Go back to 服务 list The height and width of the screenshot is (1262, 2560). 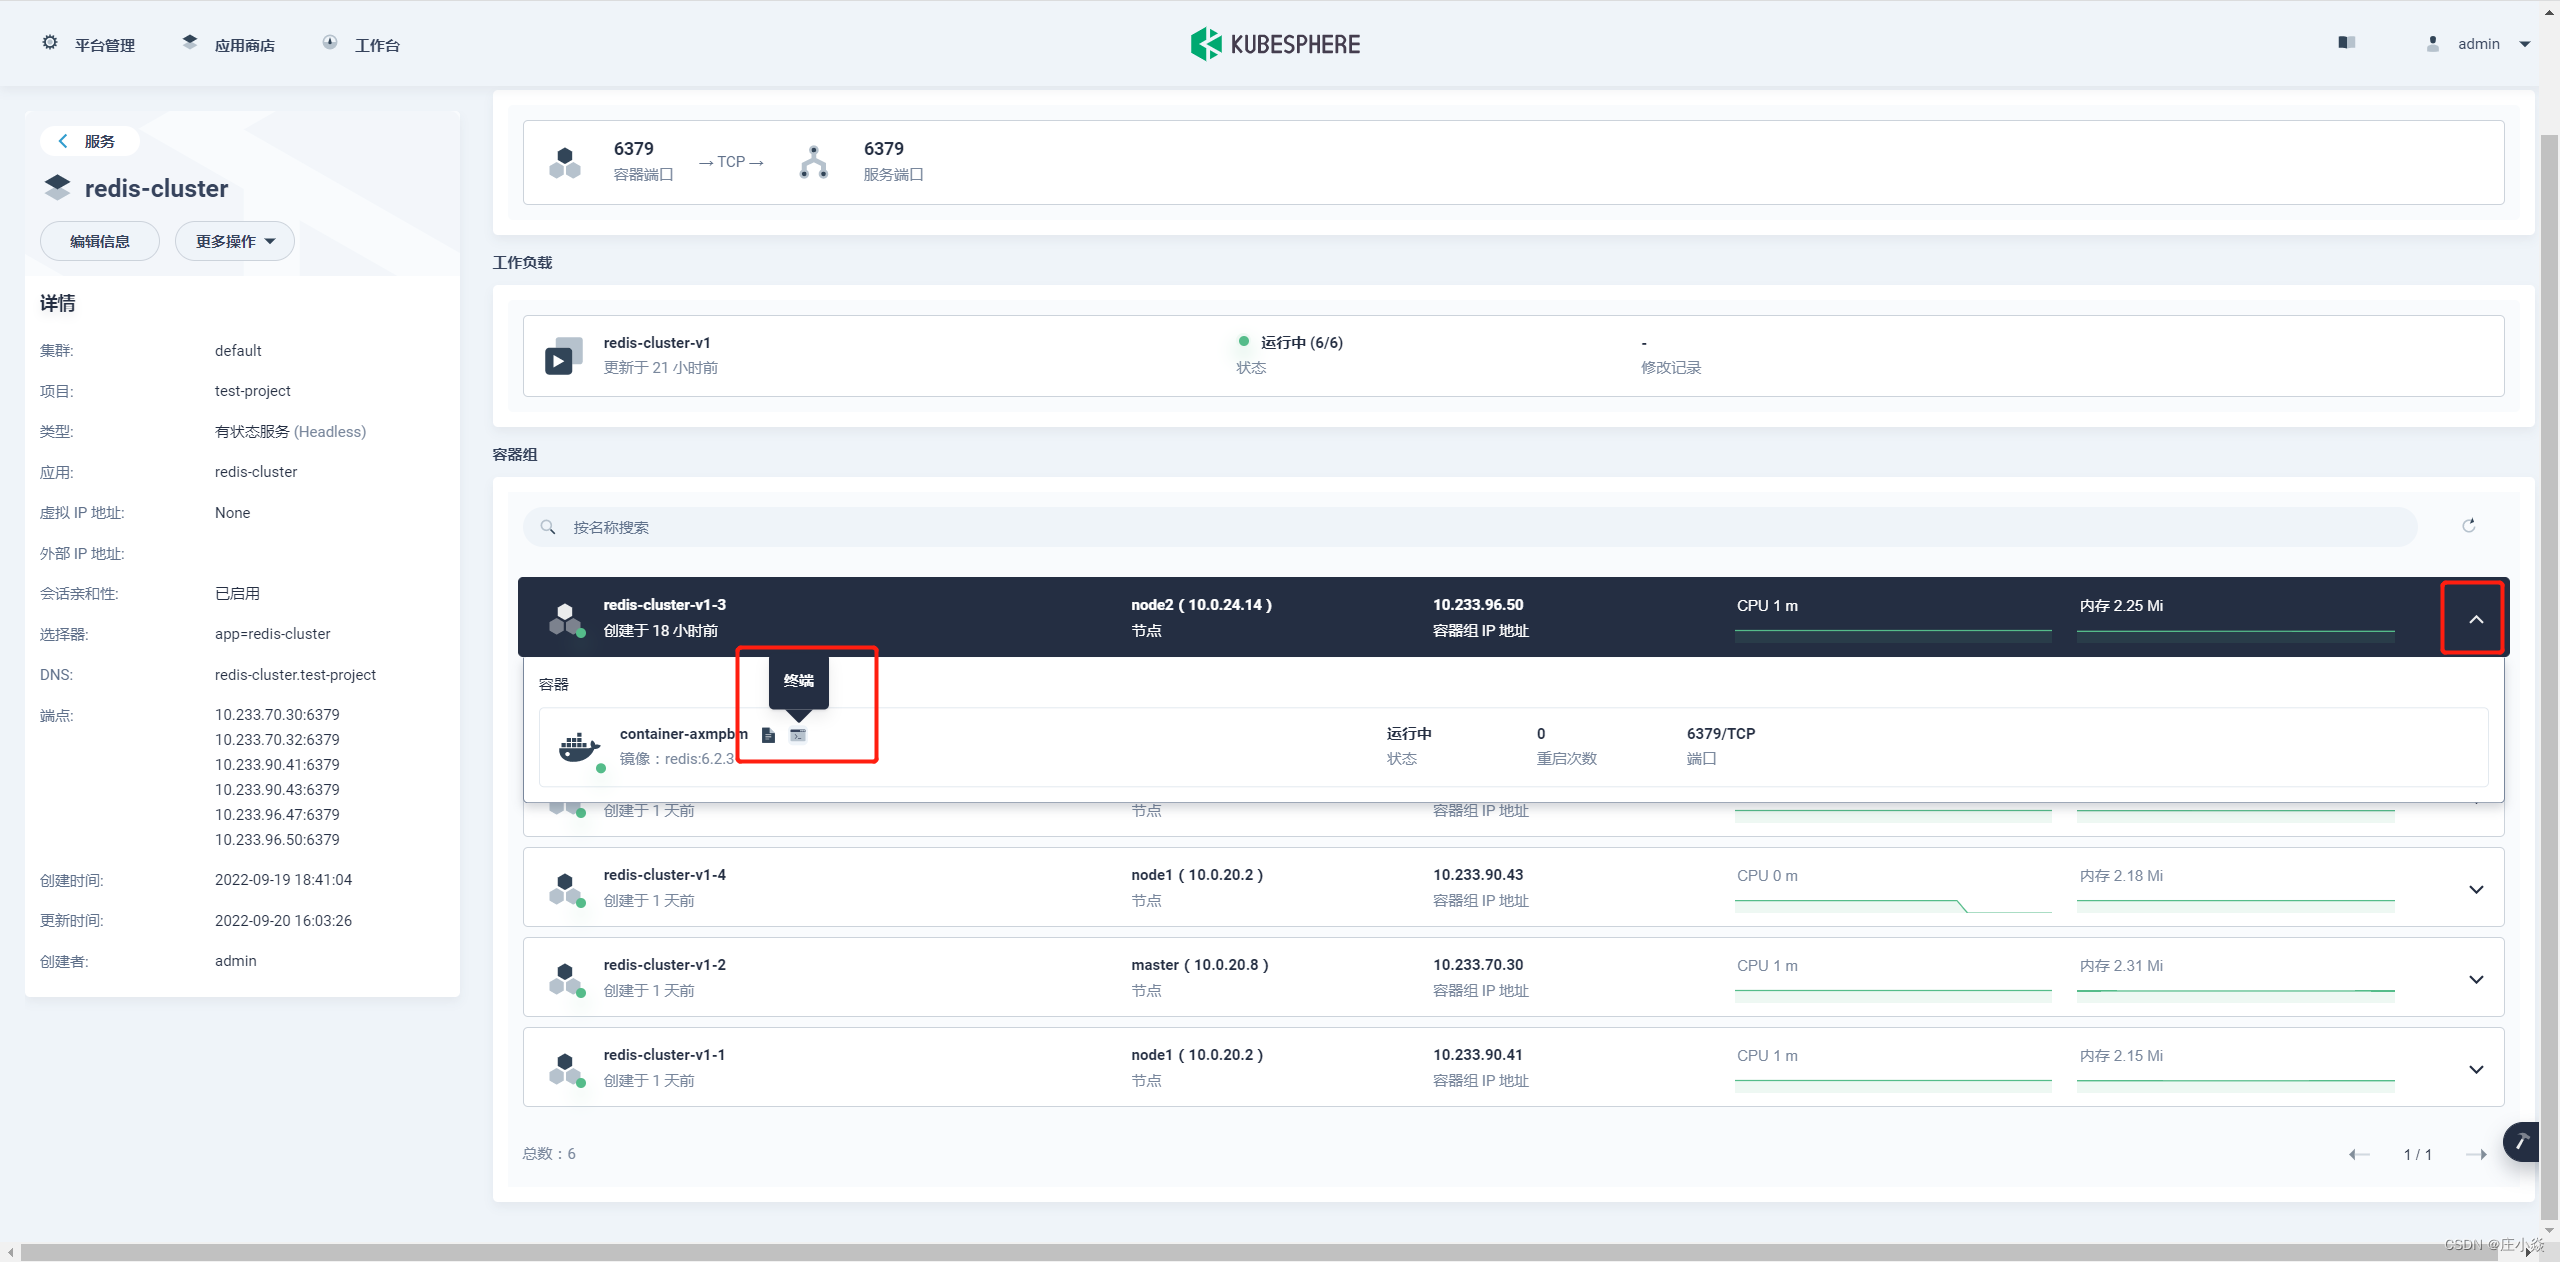pyautogui.click(x=88, y=141)
